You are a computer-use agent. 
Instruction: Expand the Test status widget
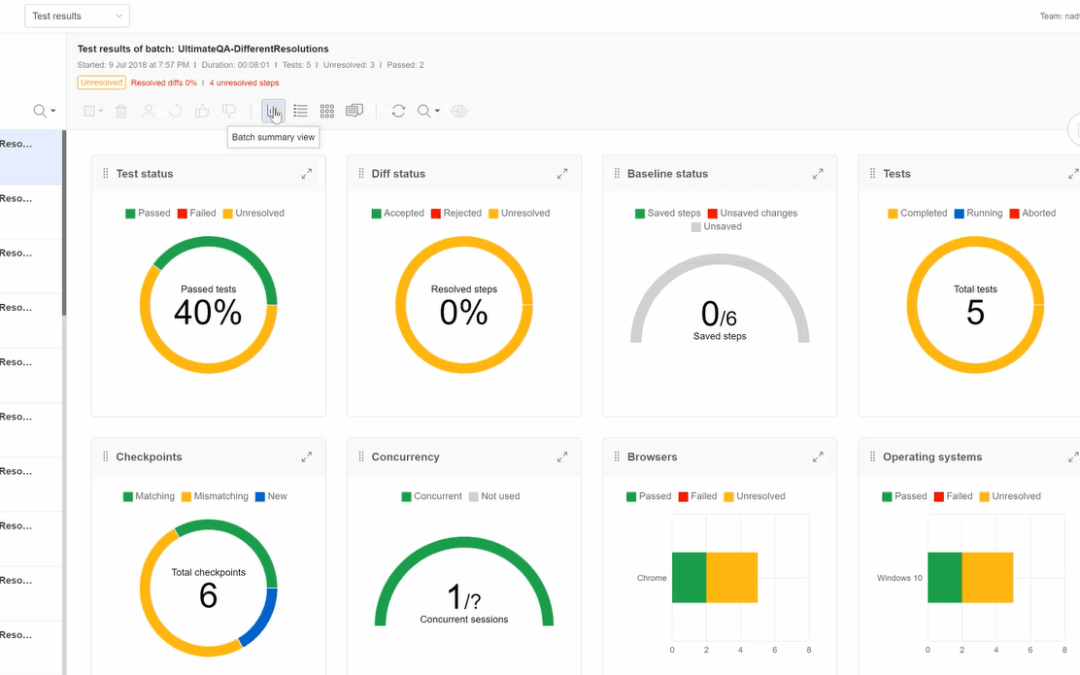tap(307, 174)
